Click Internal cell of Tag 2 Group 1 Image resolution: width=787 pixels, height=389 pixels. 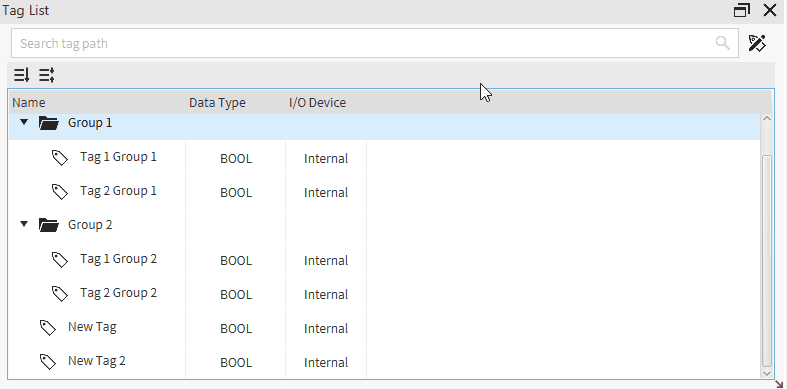326,193
